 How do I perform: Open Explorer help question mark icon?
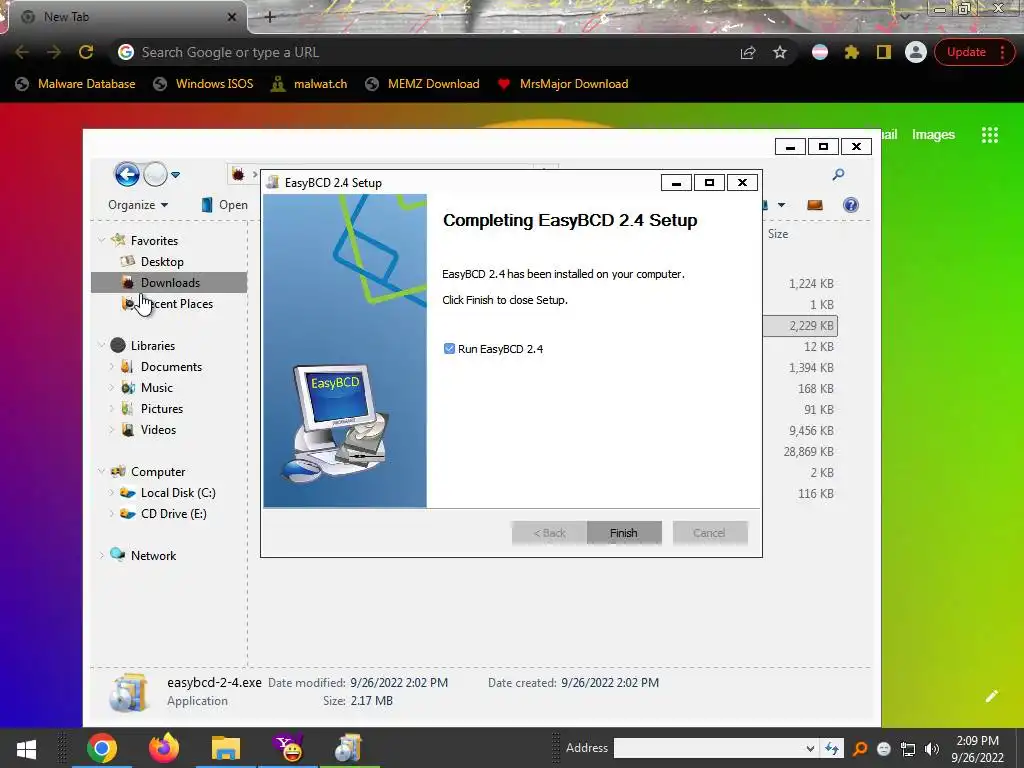[x=850, y=205]
